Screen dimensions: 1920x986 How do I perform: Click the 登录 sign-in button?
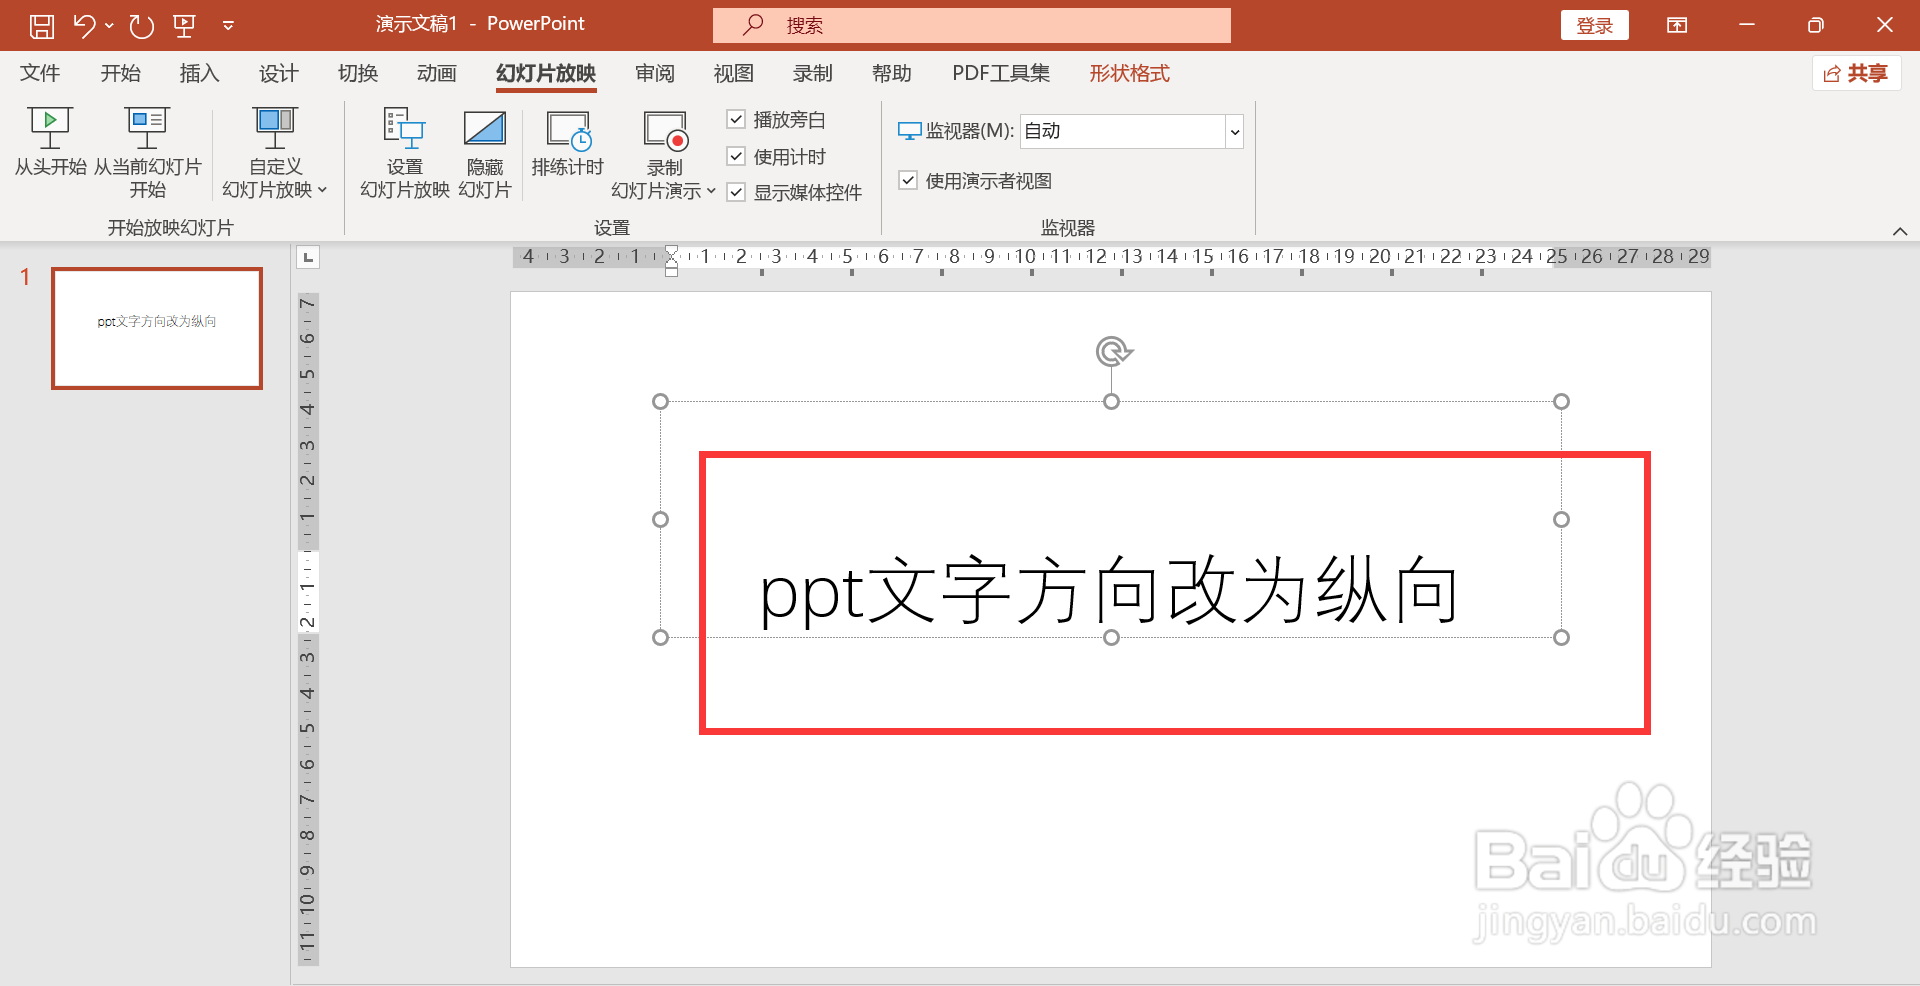(x=1594, y=26)
